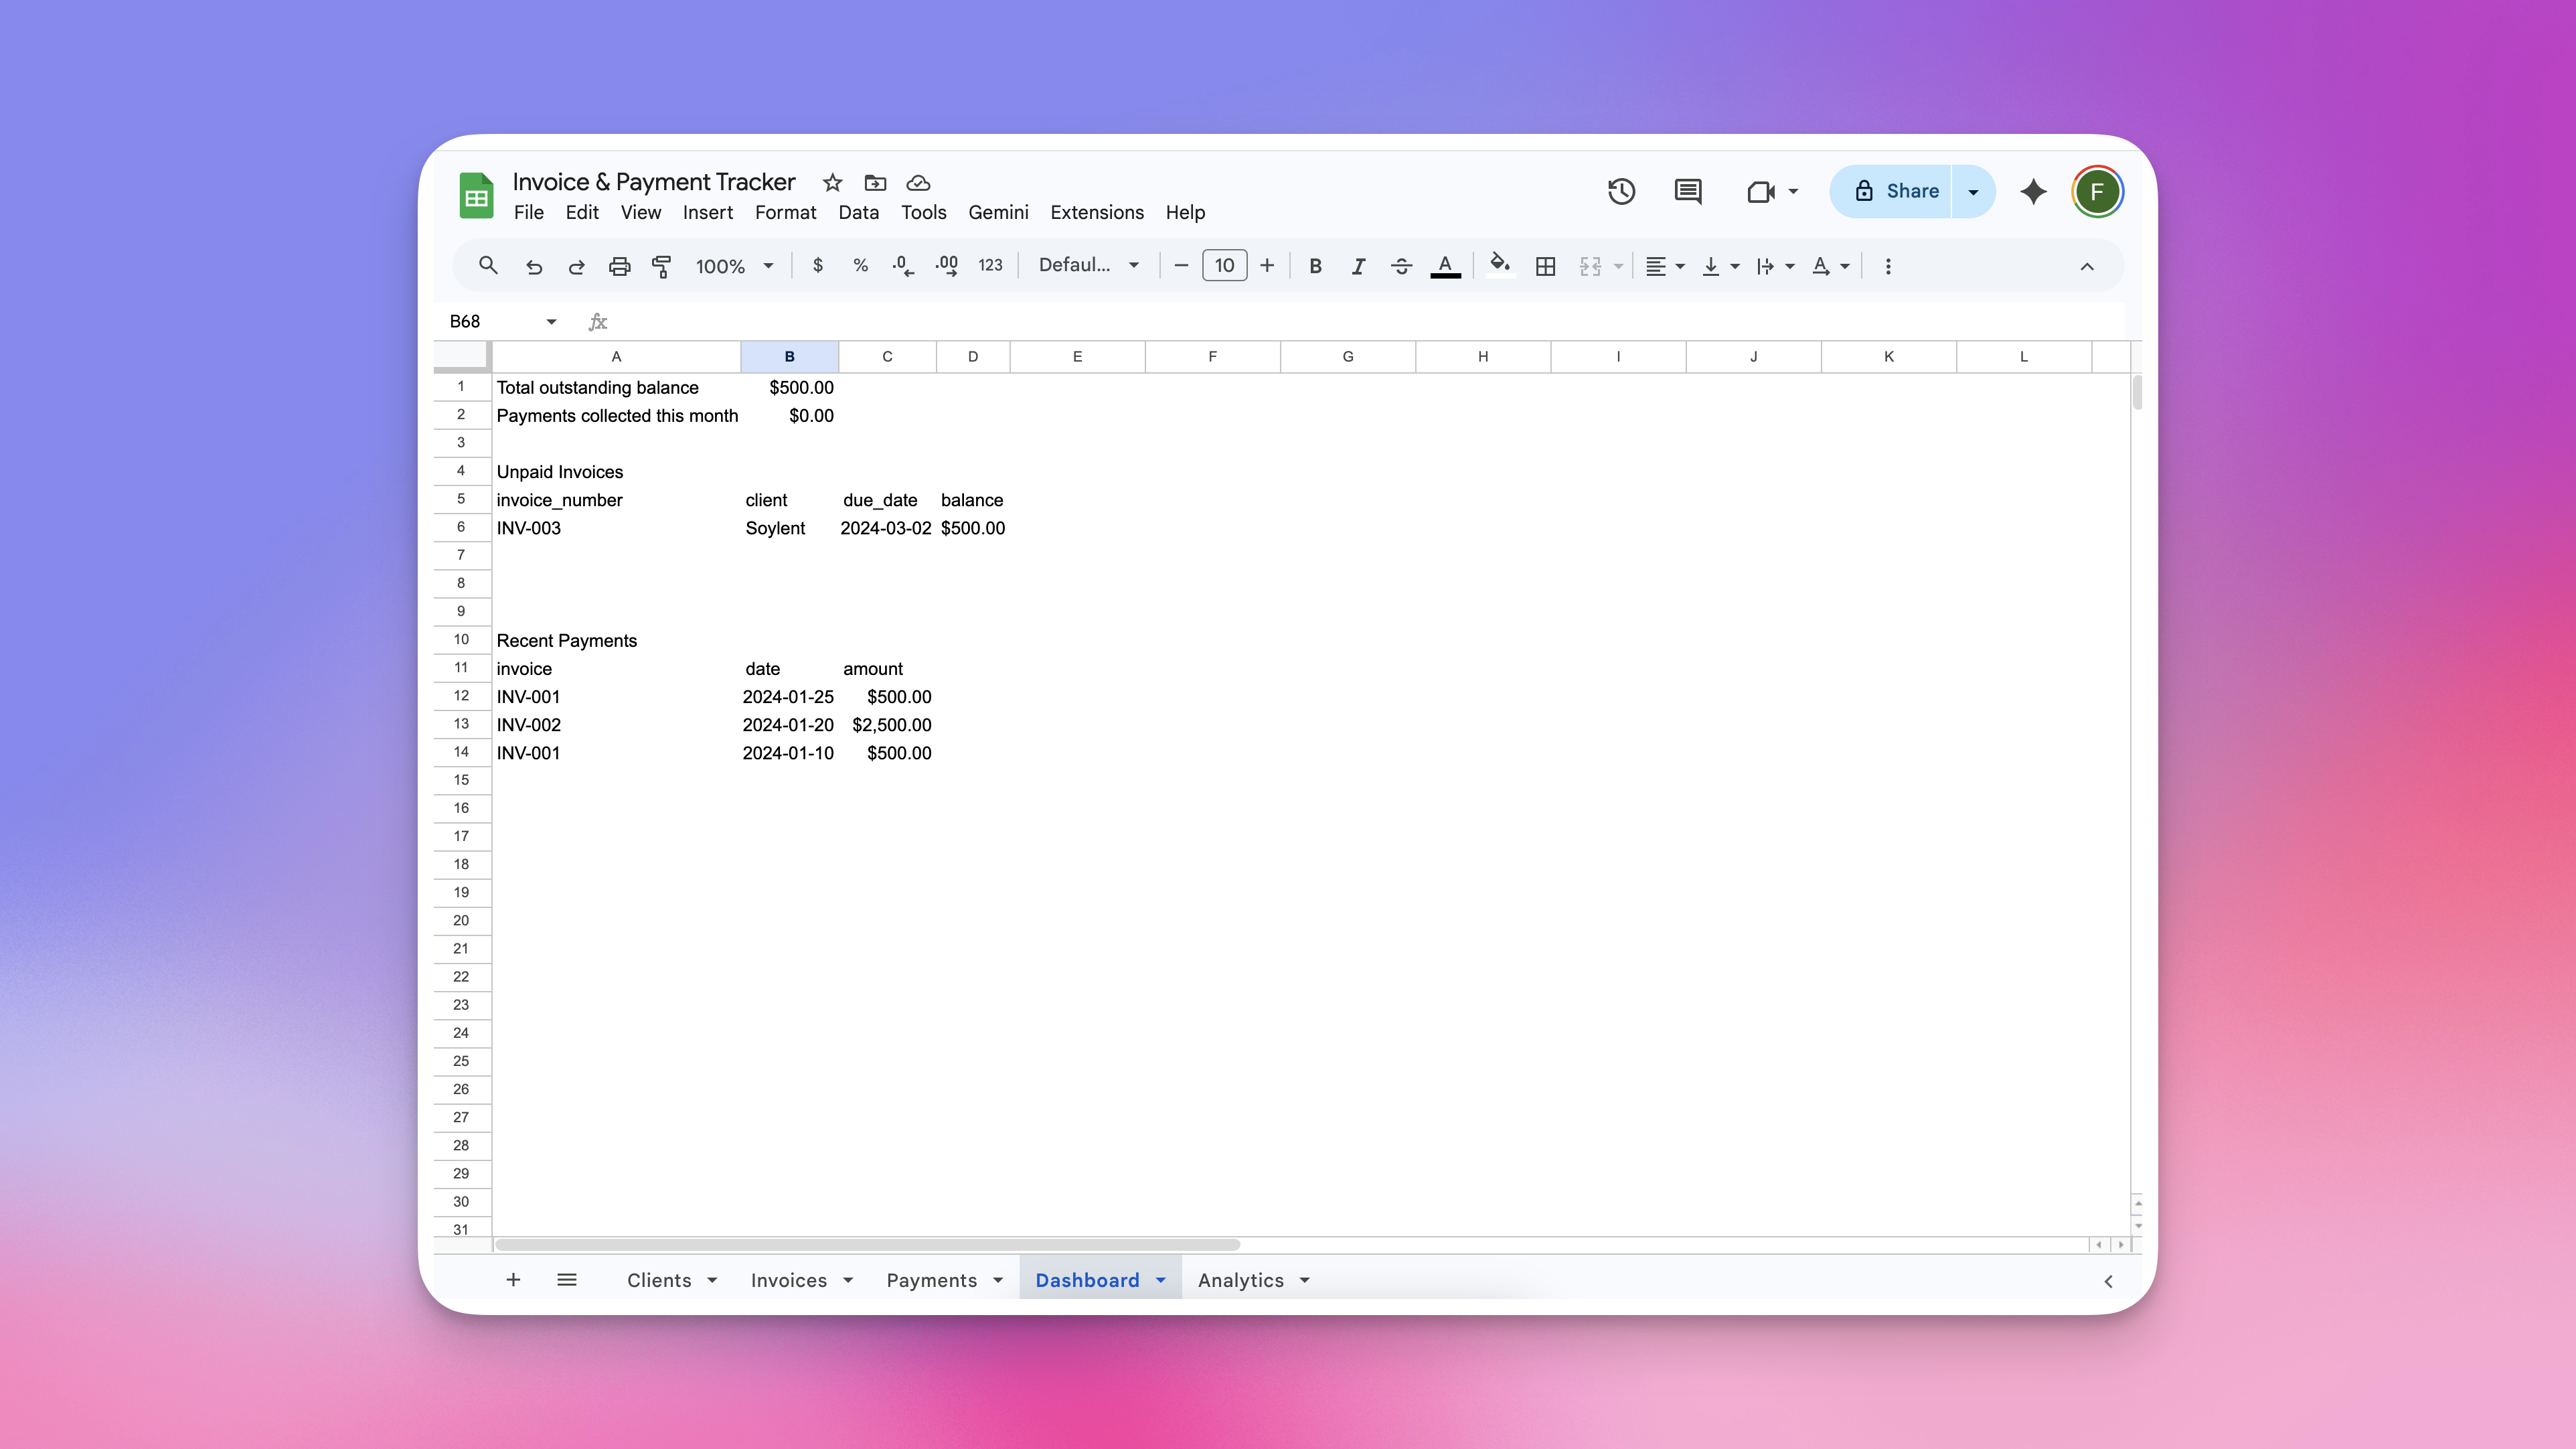Open the Format menu
The width and height of the screenshot is (2576, 1449).
click(786, 212)
